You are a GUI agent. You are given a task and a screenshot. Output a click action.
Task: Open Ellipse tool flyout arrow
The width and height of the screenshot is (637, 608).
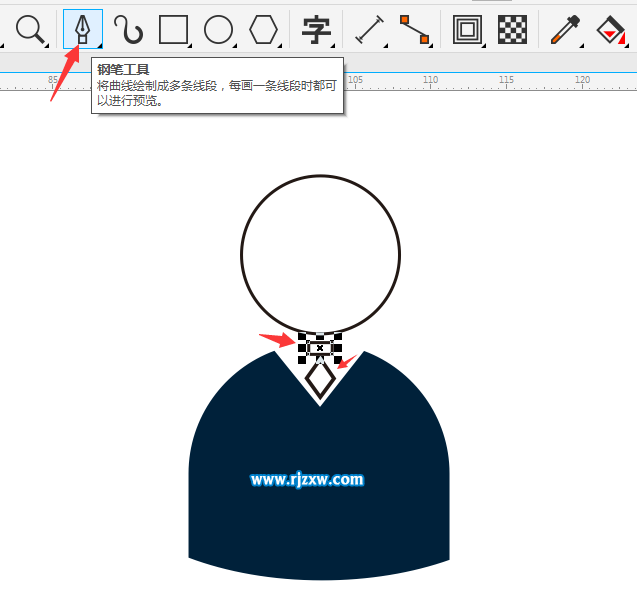click(x=235, y=46)
